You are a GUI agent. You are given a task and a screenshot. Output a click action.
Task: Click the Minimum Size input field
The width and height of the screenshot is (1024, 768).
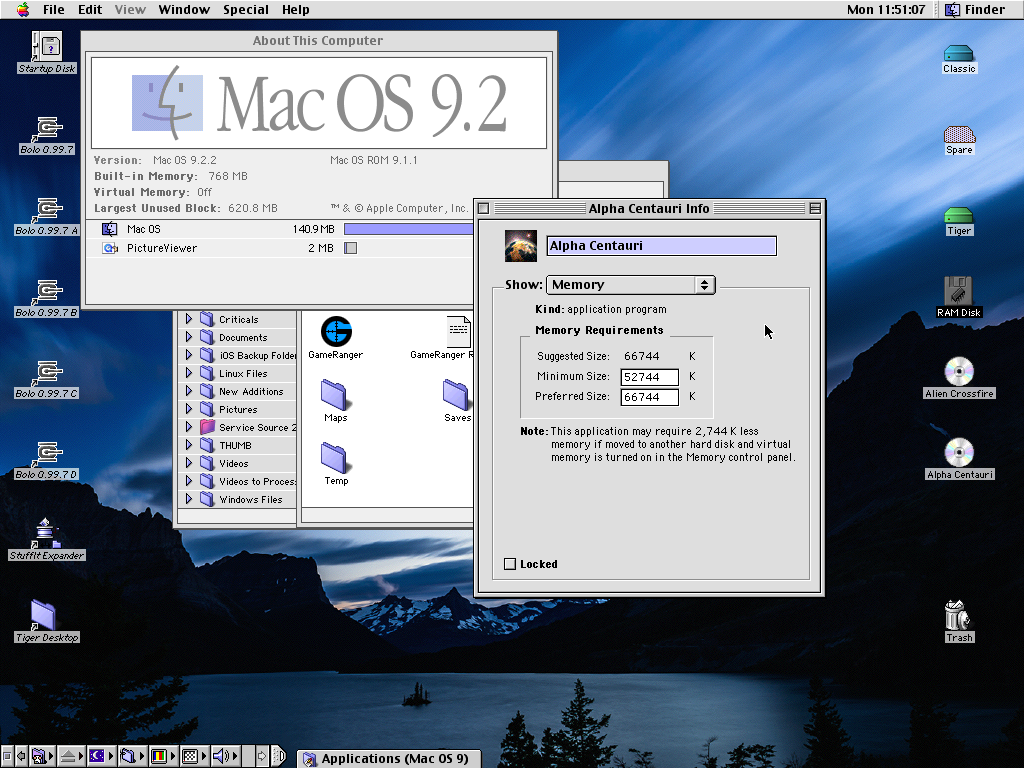[650, 377]
